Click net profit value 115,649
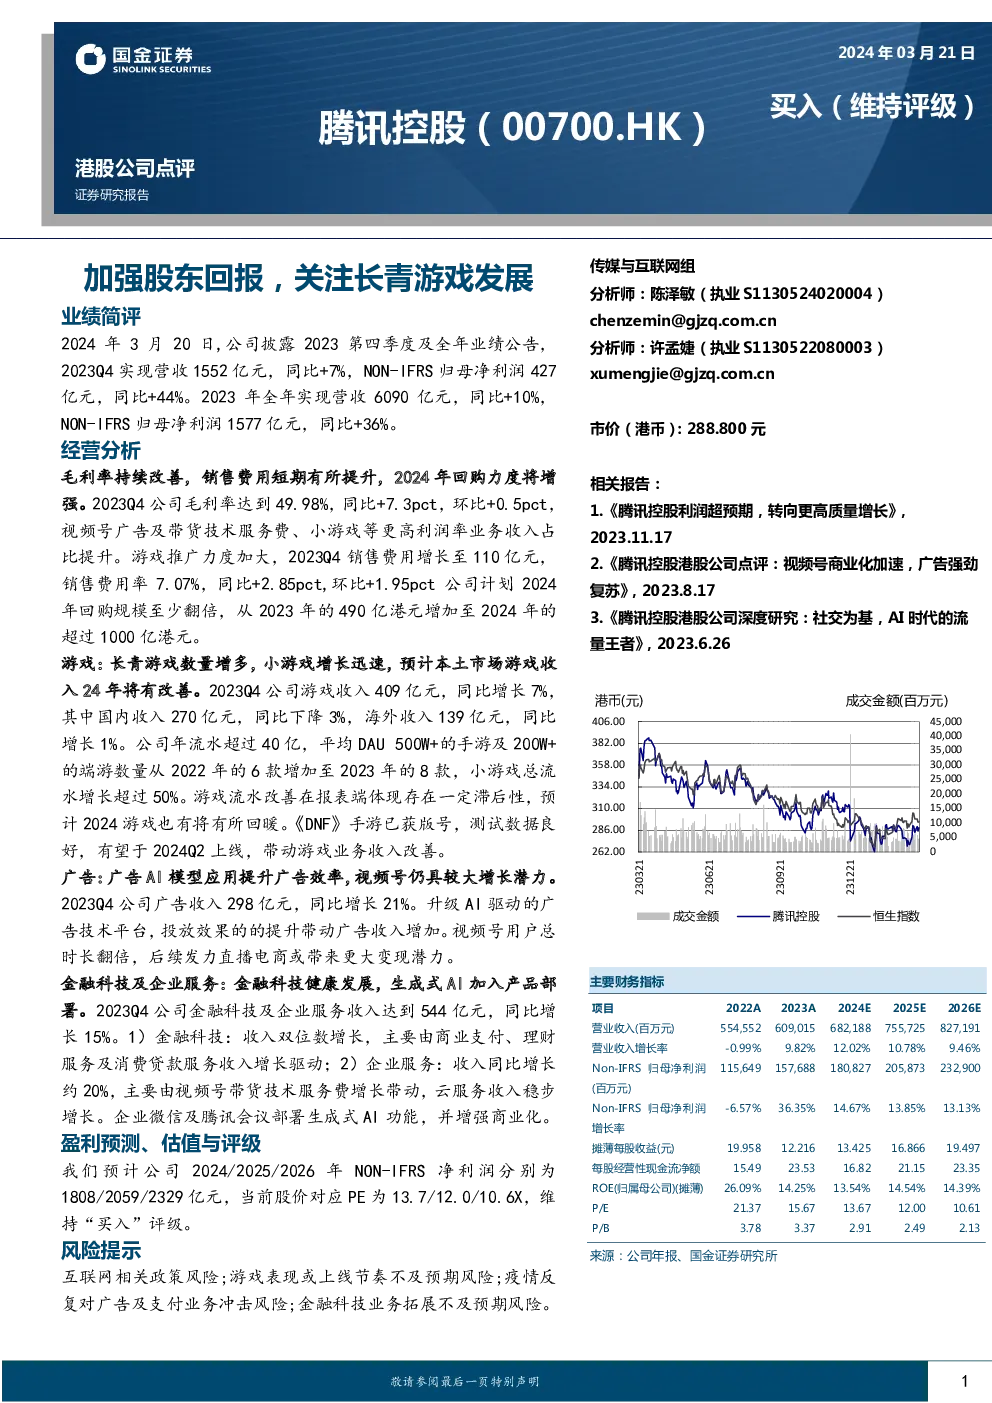The image size is (992, 1403). coord(740,1068)
